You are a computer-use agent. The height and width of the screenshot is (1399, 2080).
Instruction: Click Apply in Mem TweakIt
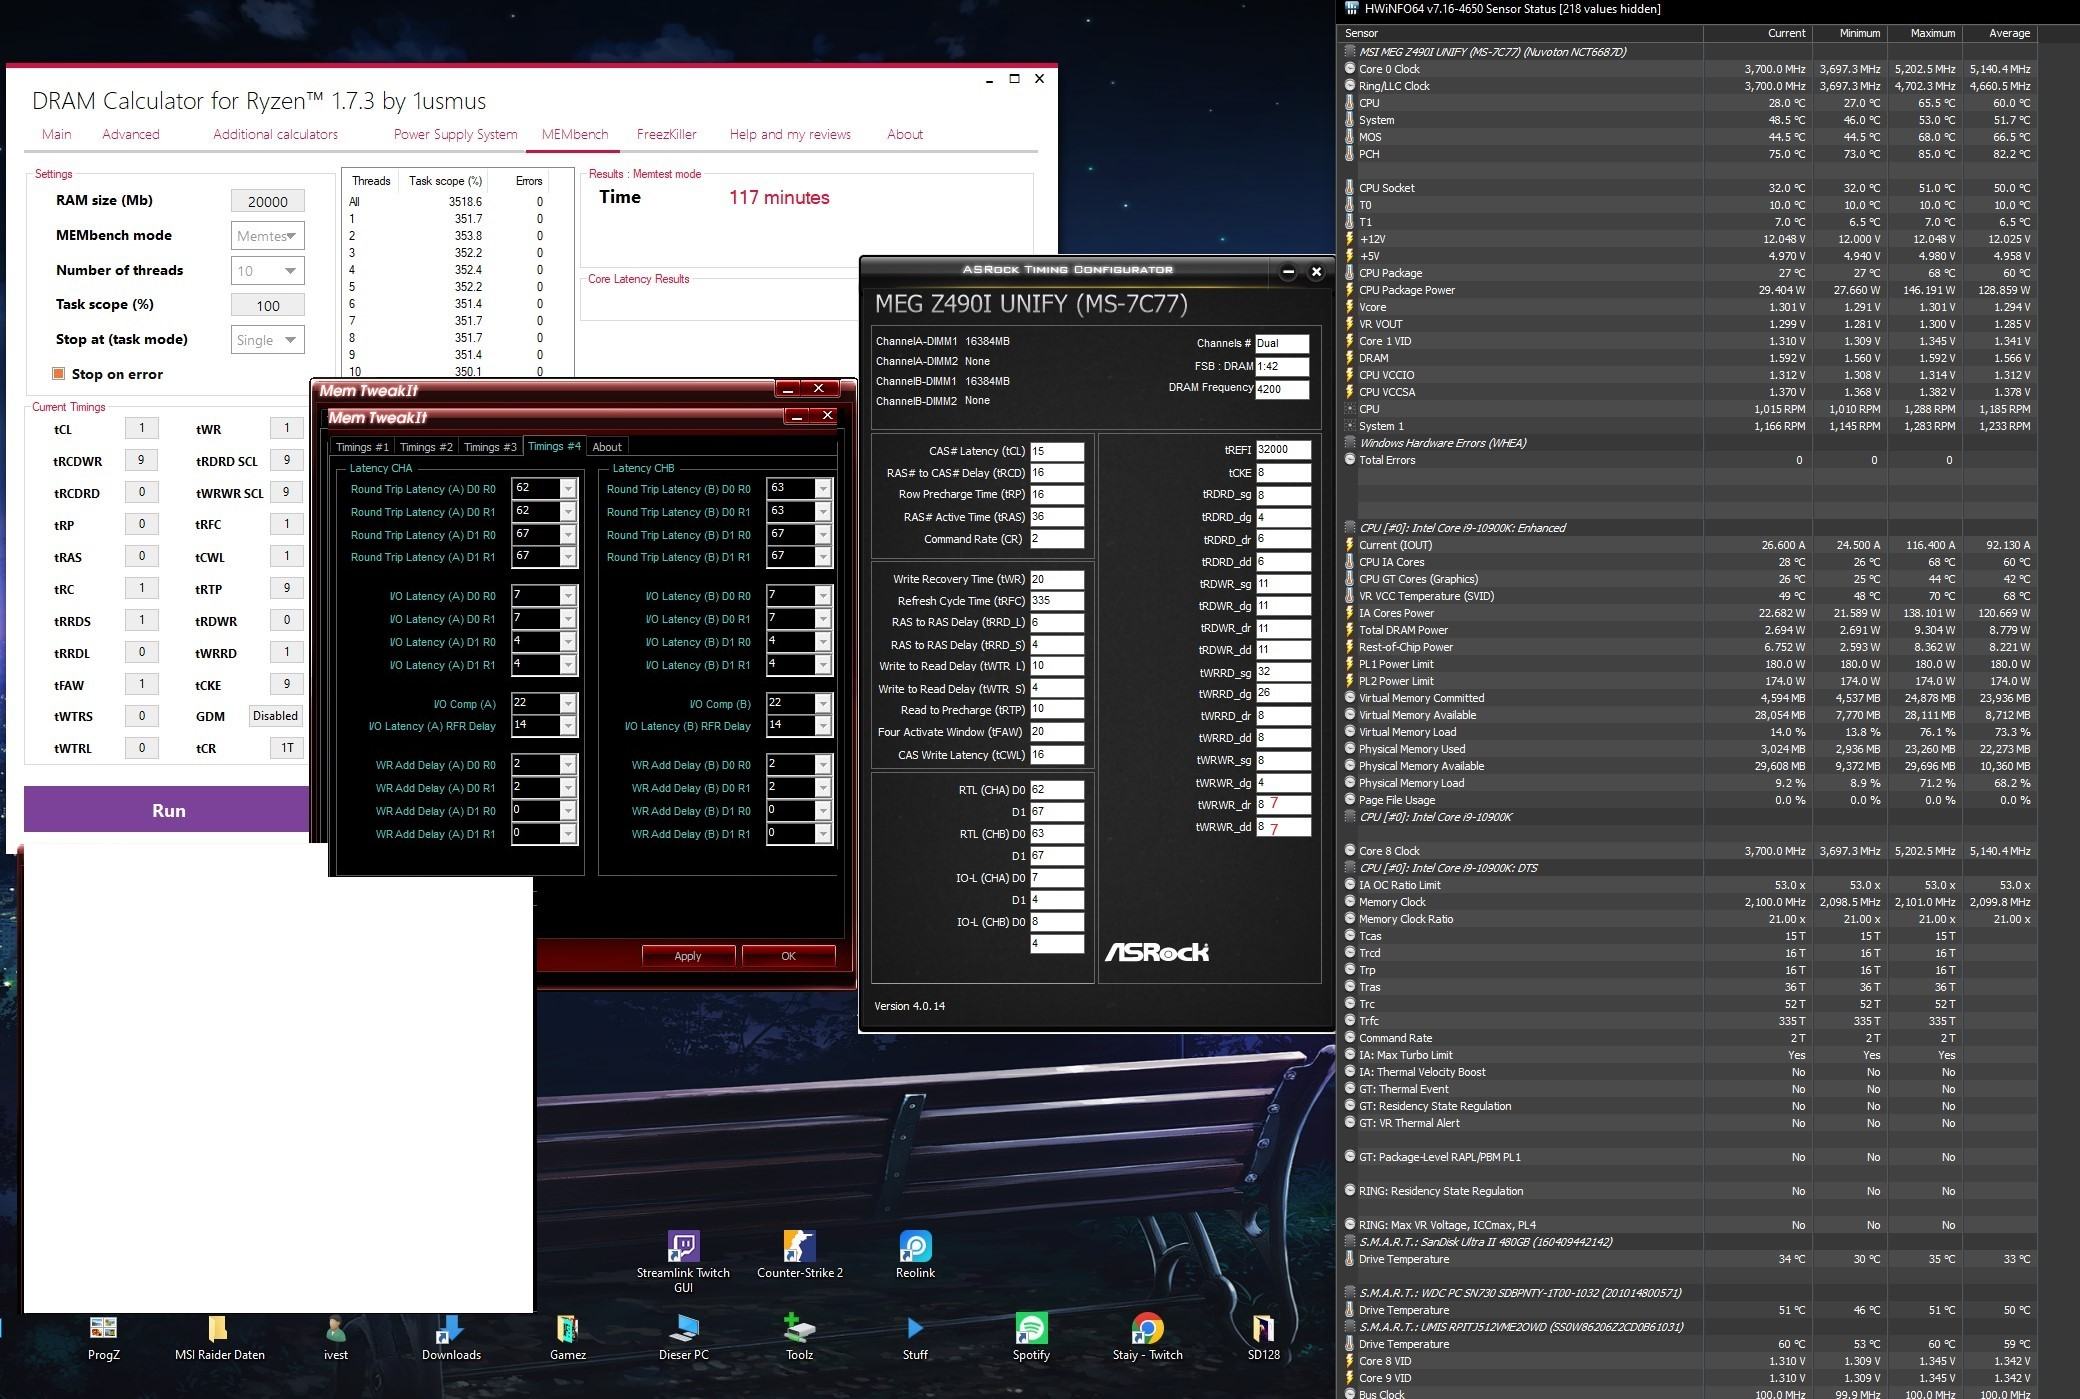pyautogui.click(x=688, y=956)
